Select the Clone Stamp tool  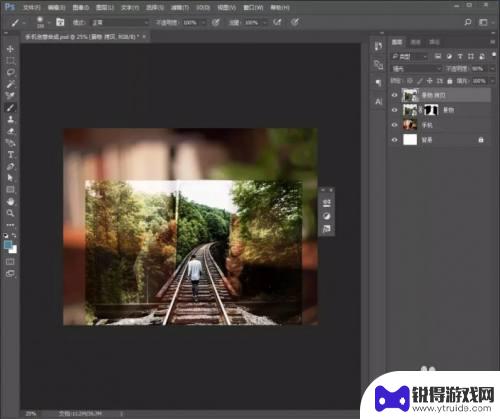coord(10,119)
